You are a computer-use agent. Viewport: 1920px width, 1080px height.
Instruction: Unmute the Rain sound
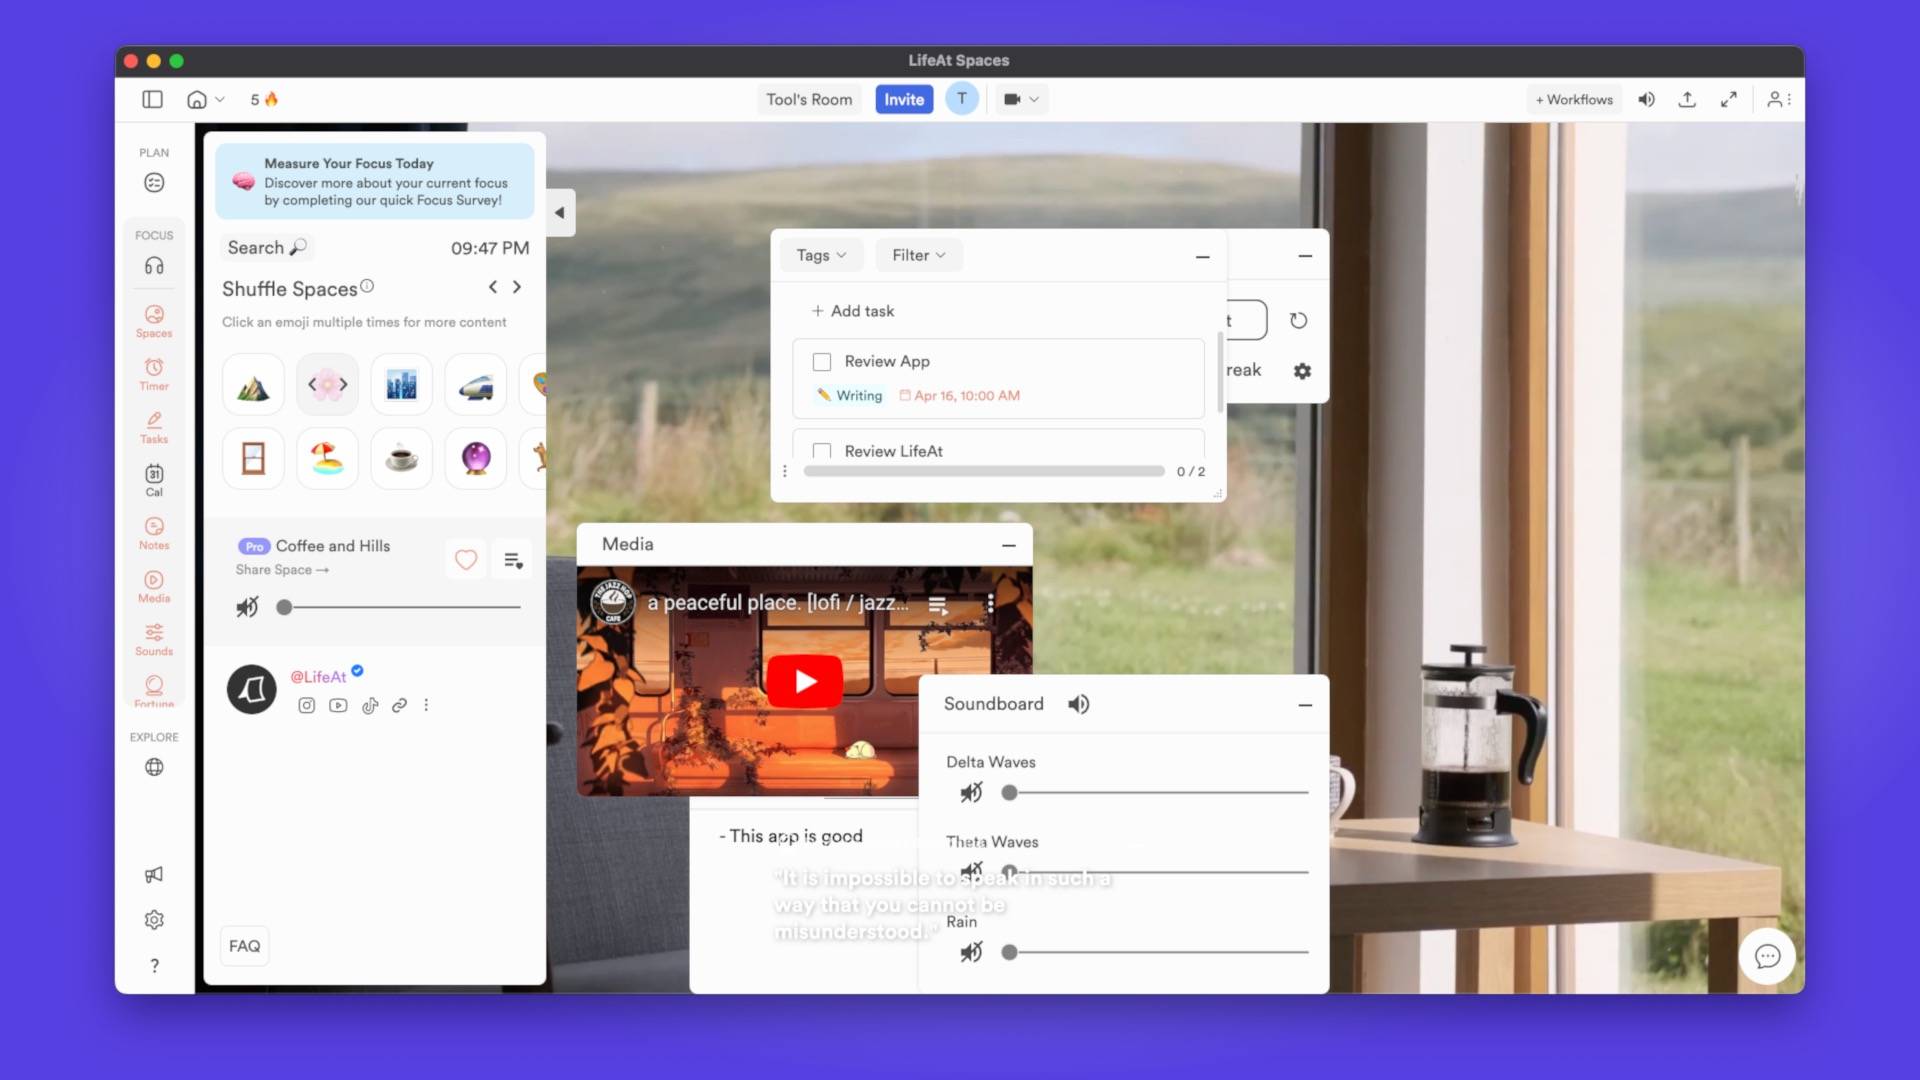pyautogui.click(x=971, y=953)
